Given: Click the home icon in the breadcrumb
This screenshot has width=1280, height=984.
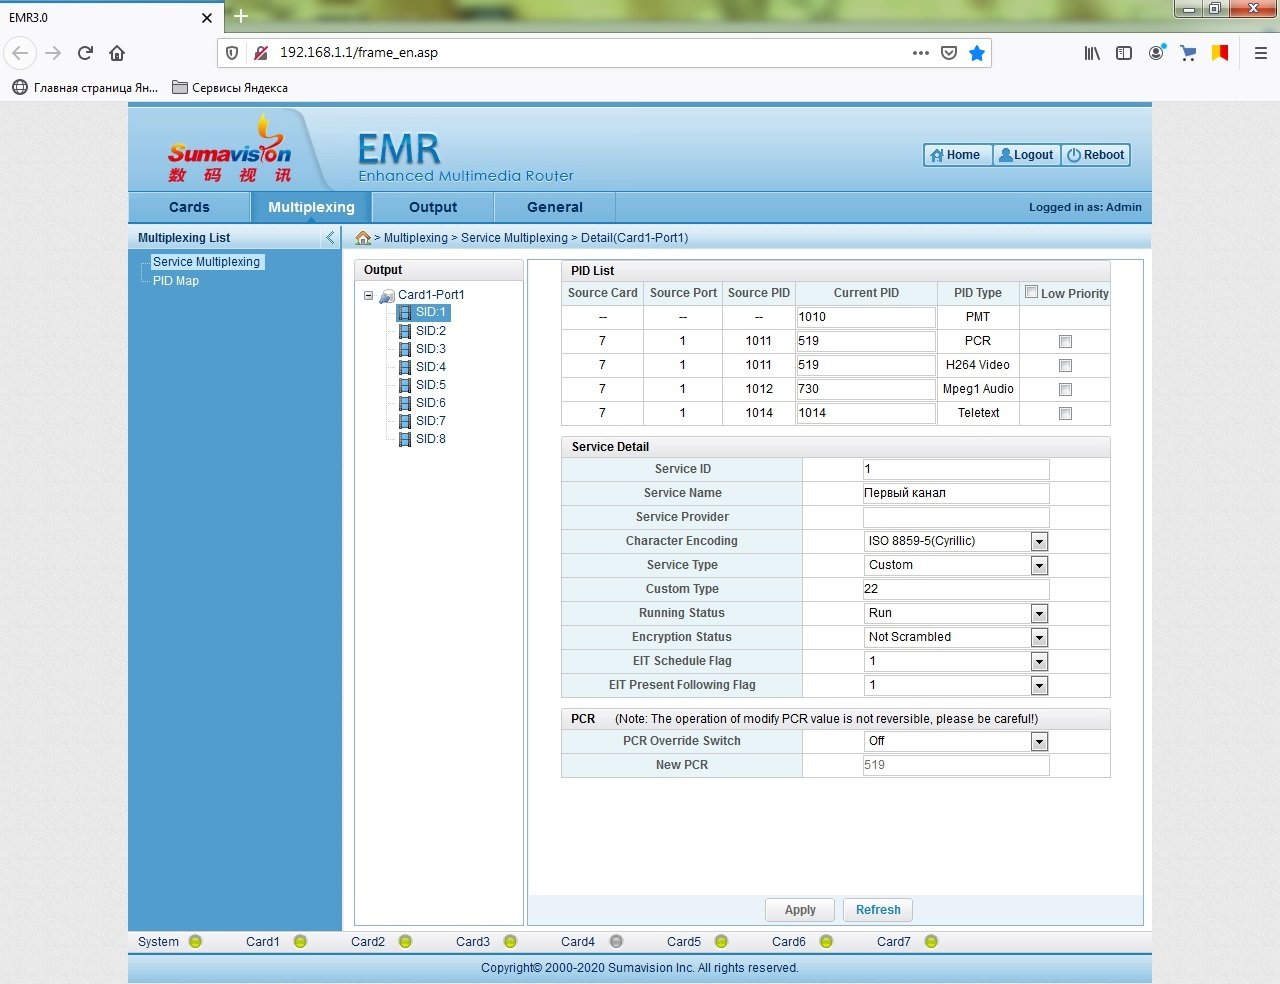Looking at the screenshot, I should tap(363, 238).
